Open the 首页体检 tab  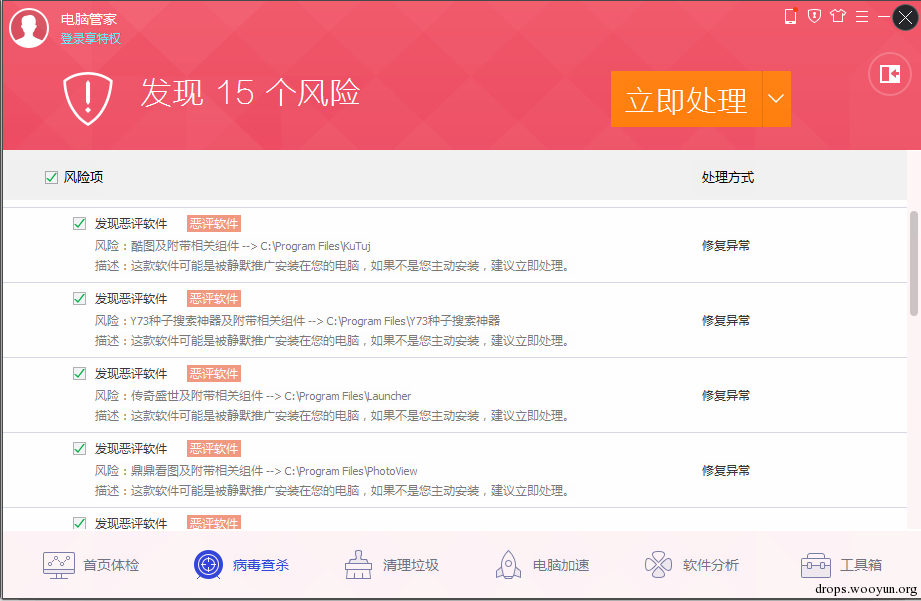[x=91, y=565]
